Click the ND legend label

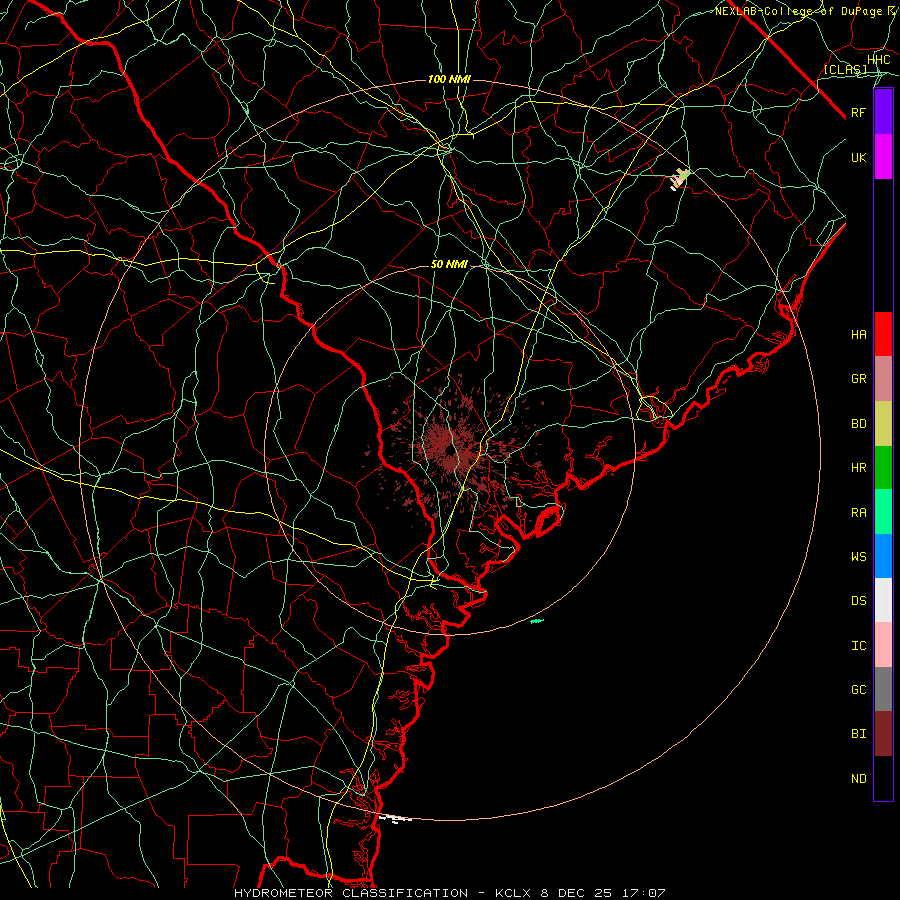pos(859,779)
